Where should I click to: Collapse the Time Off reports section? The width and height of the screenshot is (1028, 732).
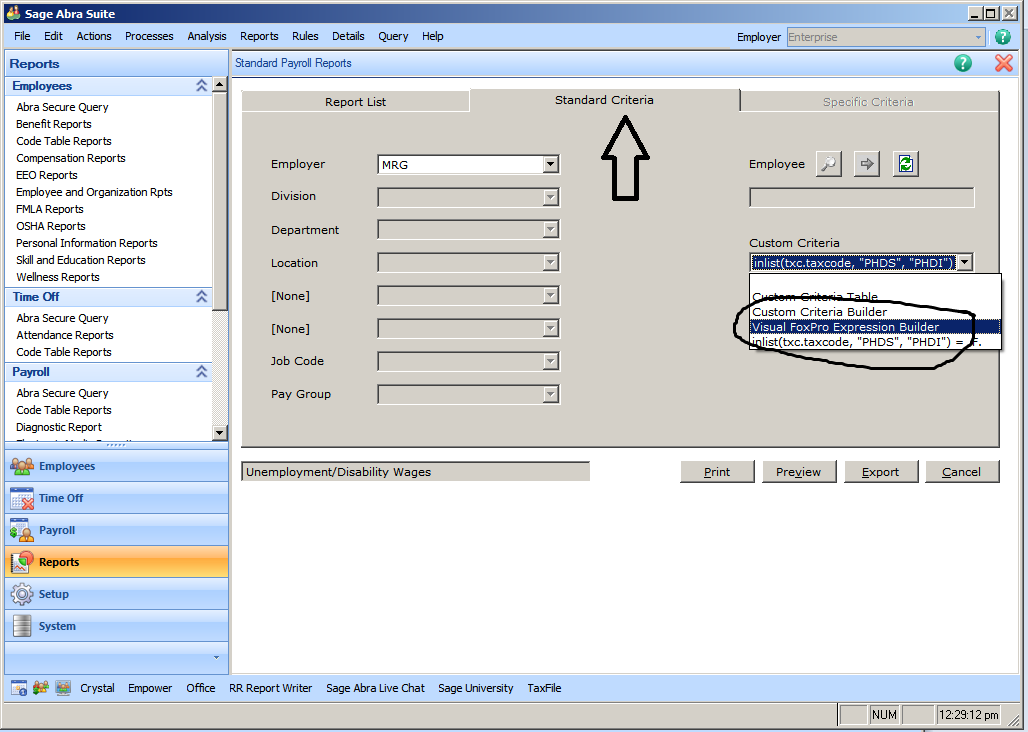pyautogui.click(x=201, y=297)
